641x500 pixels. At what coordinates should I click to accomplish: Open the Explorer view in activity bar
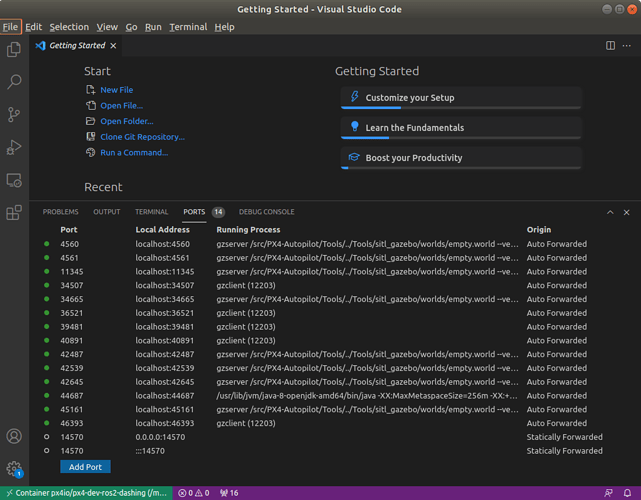[x=14, y=49]
